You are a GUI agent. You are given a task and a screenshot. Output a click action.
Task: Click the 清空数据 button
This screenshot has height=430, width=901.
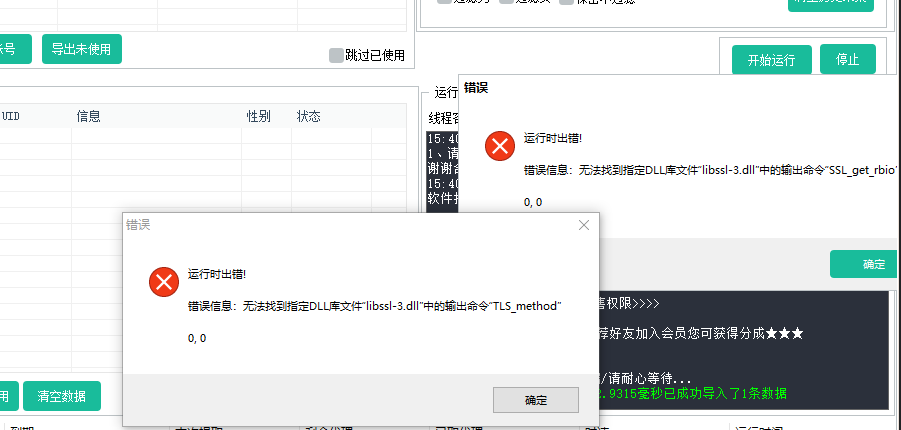point(61,396)
